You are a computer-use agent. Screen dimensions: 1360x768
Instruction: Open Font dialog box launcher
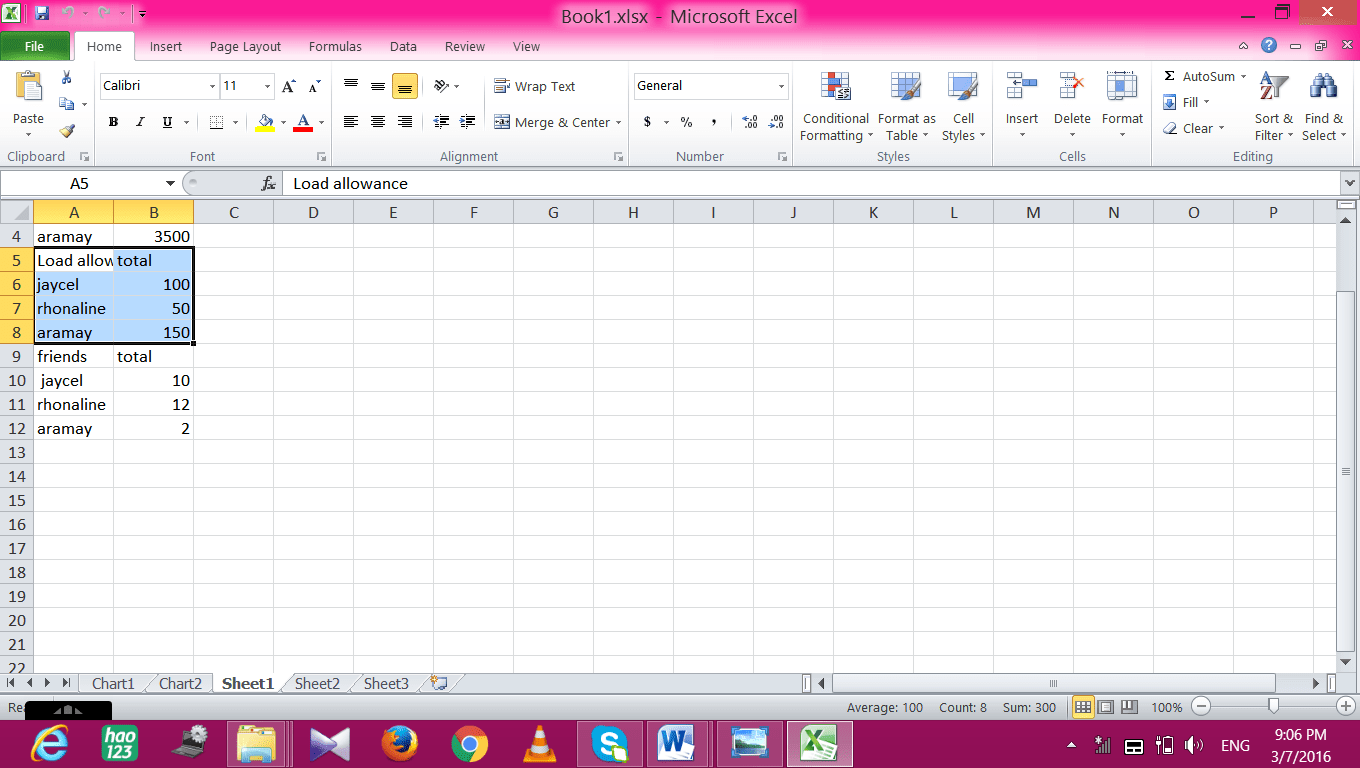322,157
